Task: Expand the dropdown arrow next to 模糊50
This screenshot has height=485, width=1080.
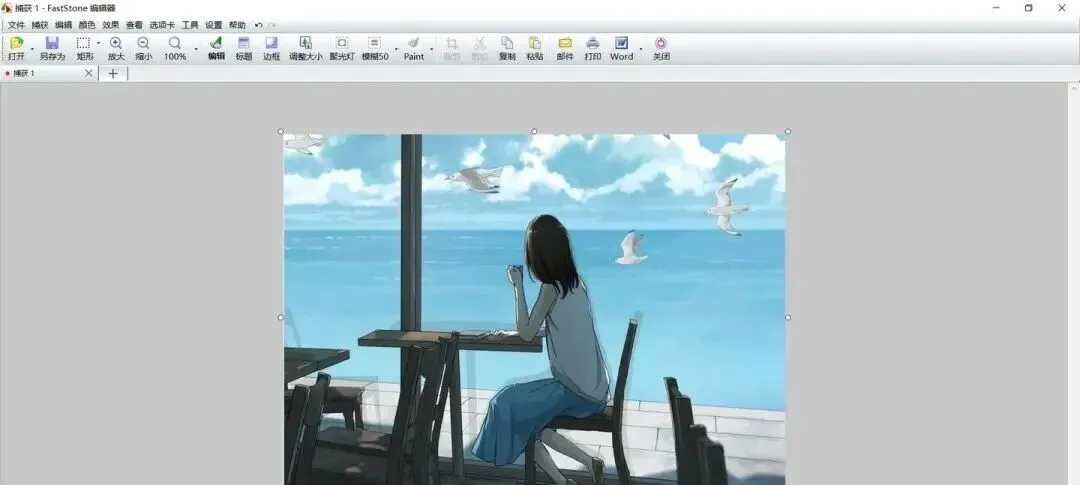Action: click(x=396, y=48)
